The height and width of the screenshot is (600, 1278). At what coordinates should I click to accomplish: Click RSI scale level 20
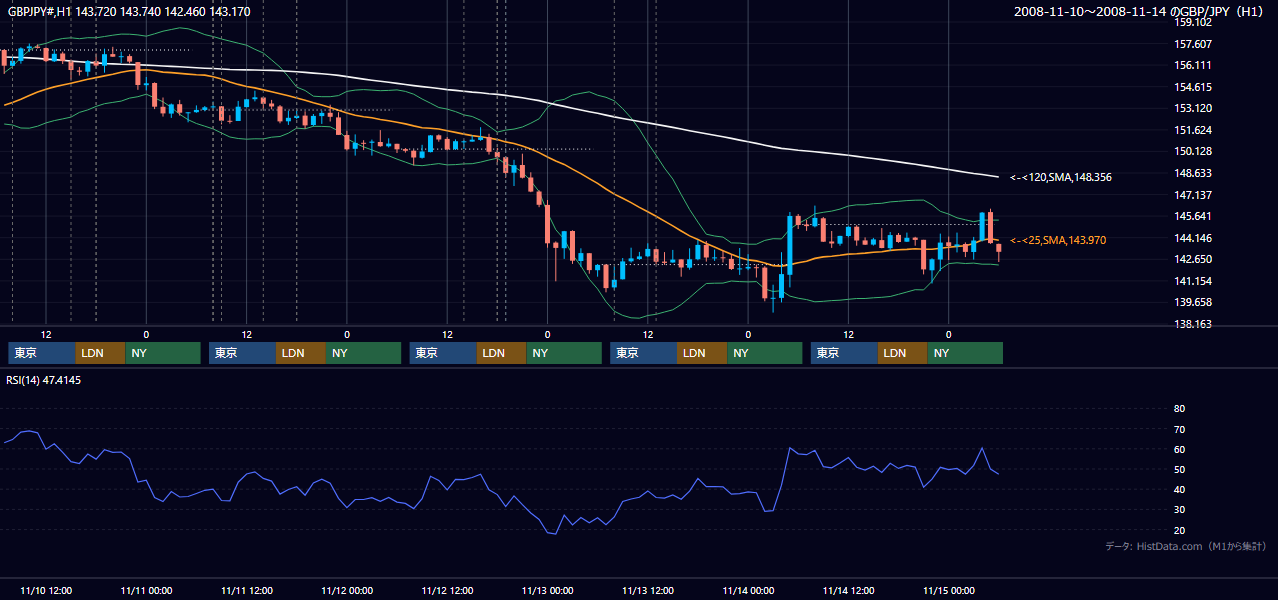point(1179,530)
